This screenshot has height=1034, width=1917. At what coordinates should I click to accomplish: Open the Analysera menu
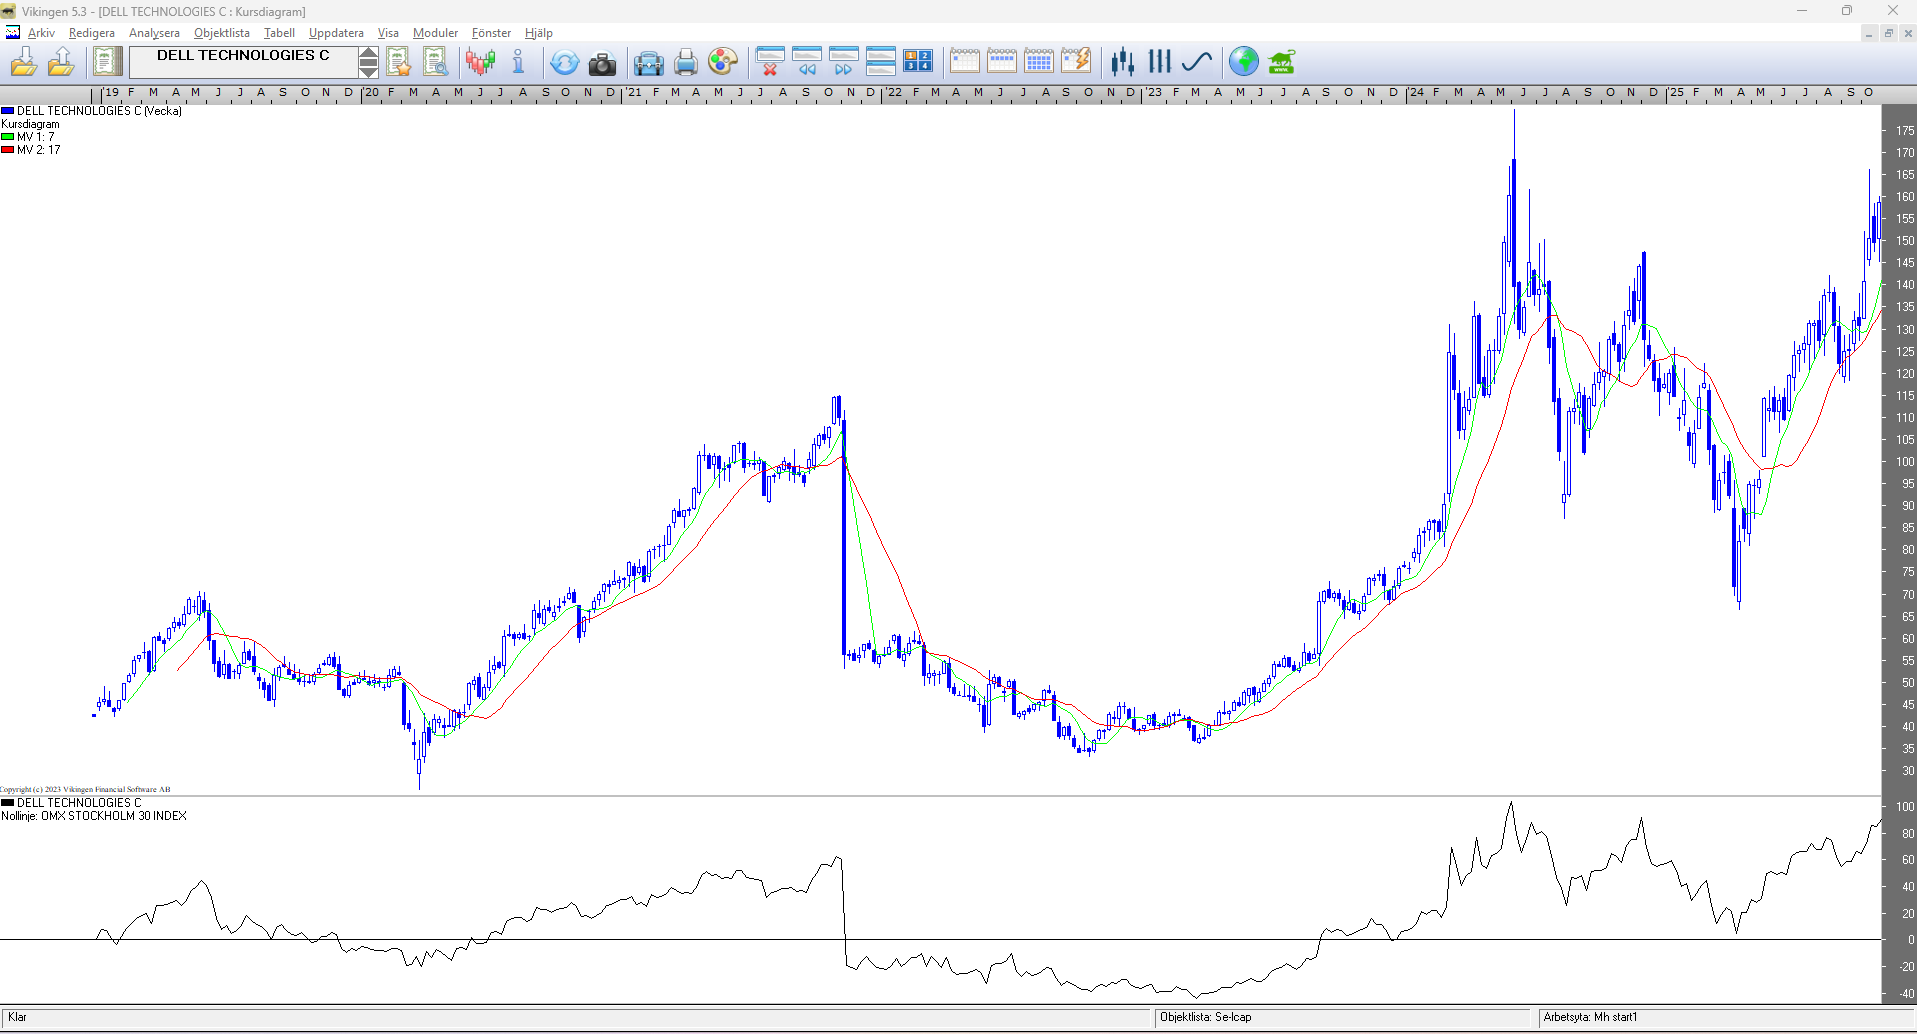coord(154,33)
